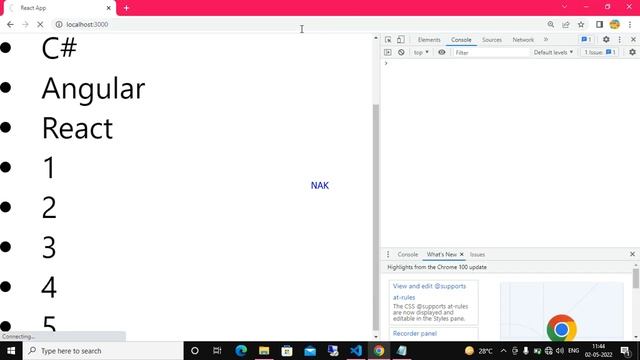The image size is (640, 360).
Task: Click the React list item
Action: tap(77, 128)
